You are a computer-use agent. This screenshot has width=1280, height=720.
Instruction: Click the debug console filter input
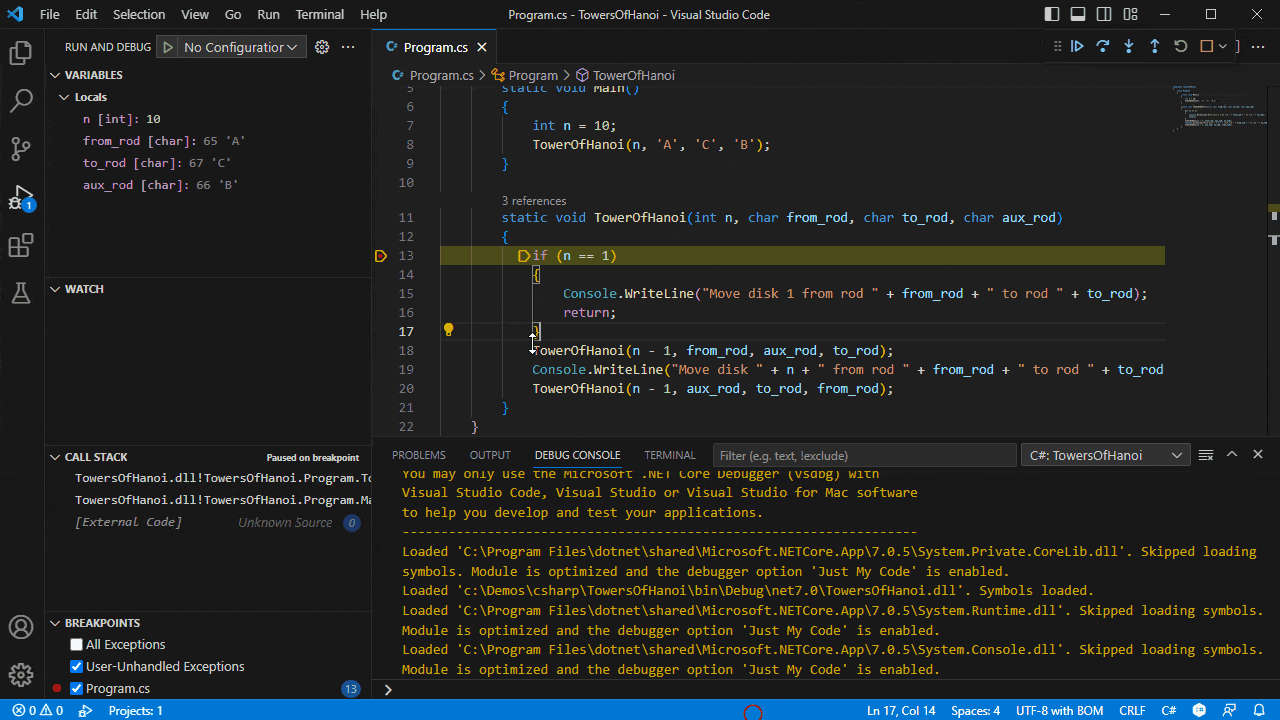tap(864, 455)
